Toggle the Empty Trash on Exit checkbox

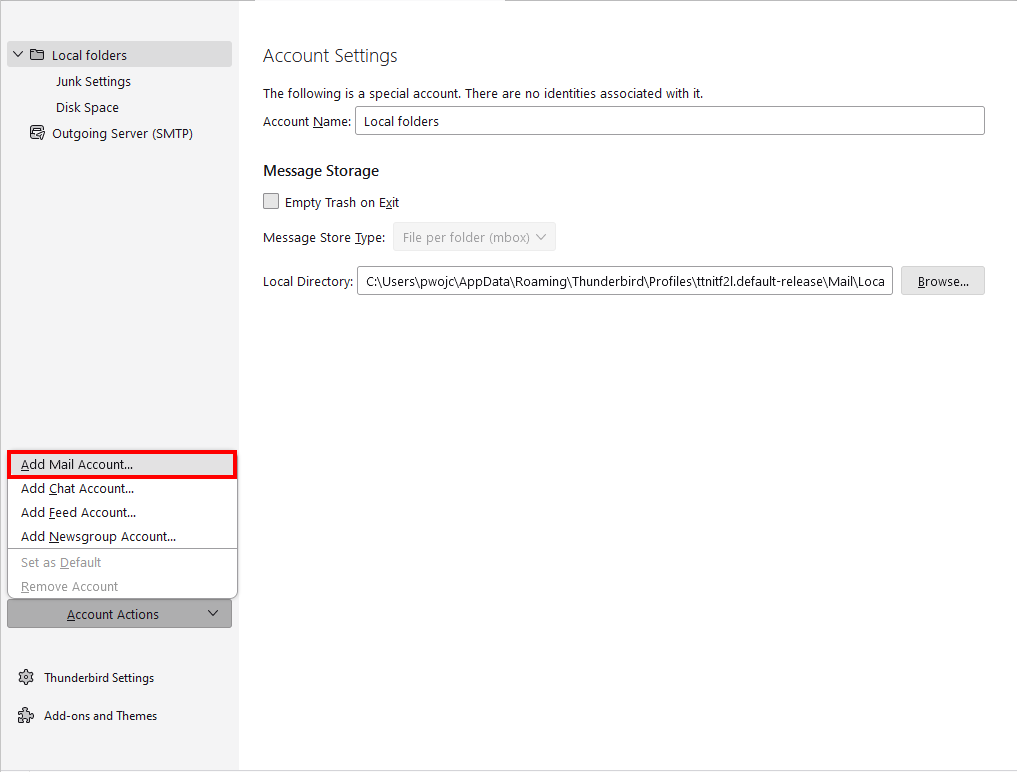click(x=271, y=202)
